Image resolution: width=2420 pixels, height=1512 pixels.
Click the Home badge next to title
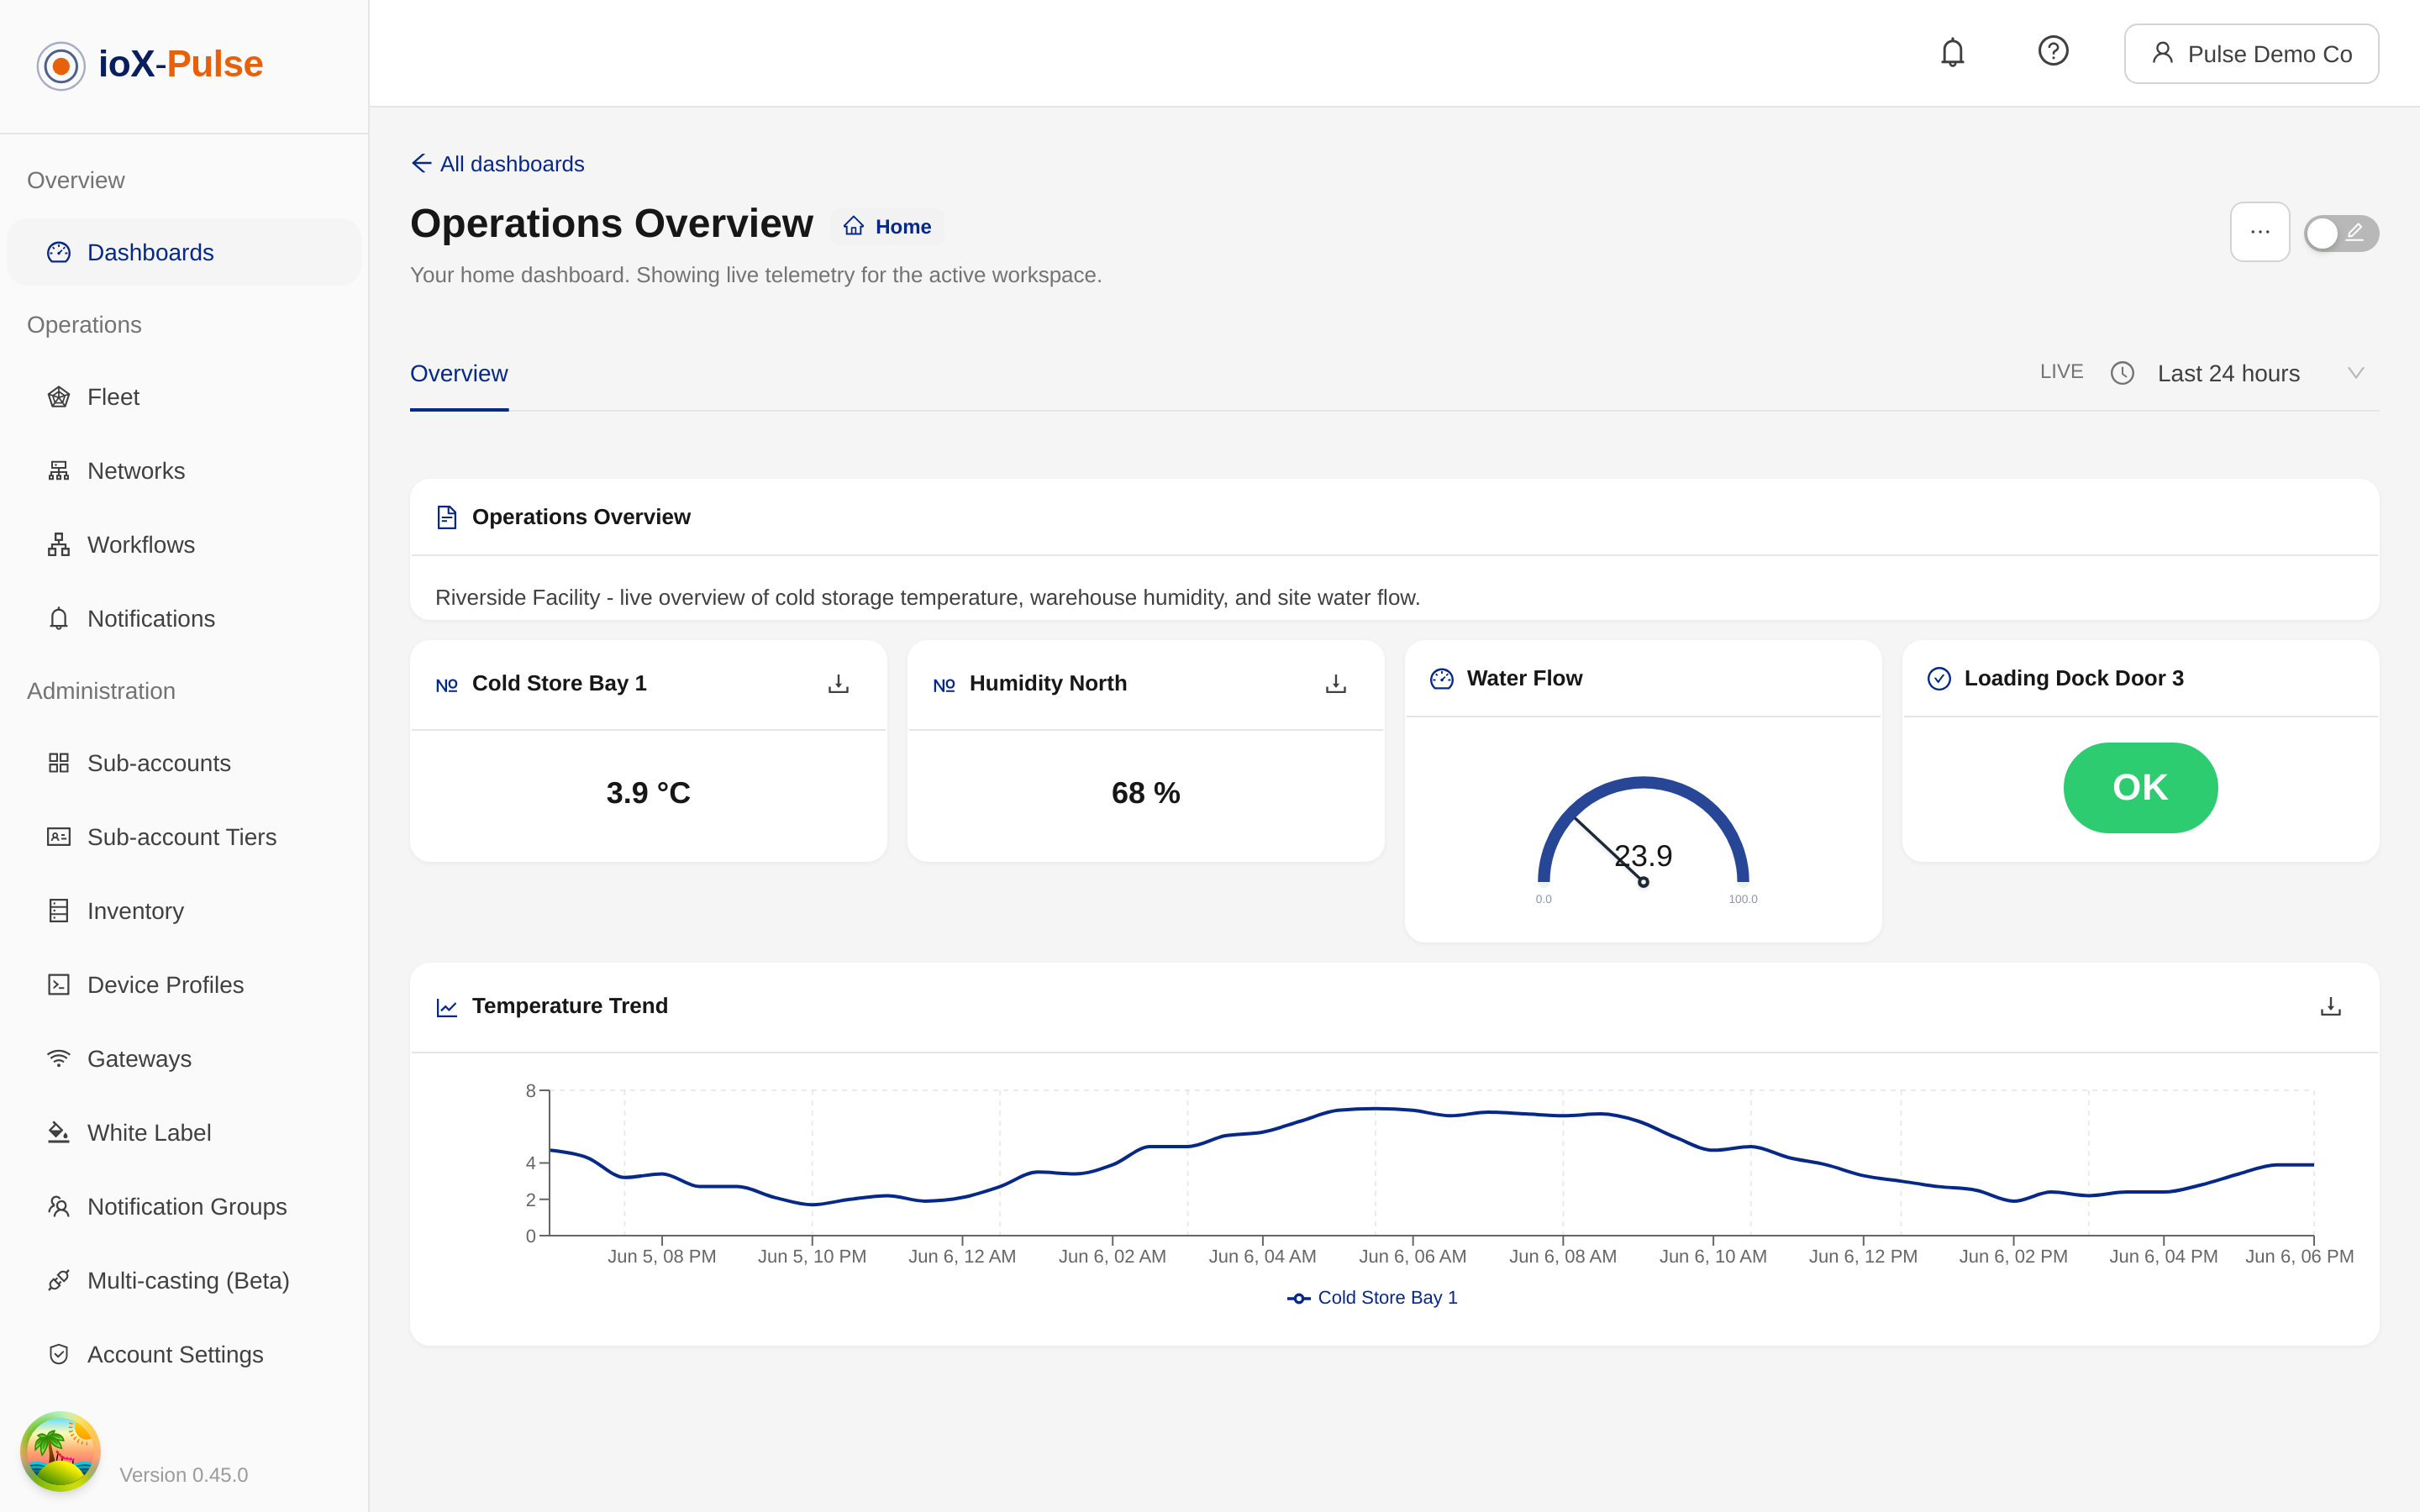point(887,227)
